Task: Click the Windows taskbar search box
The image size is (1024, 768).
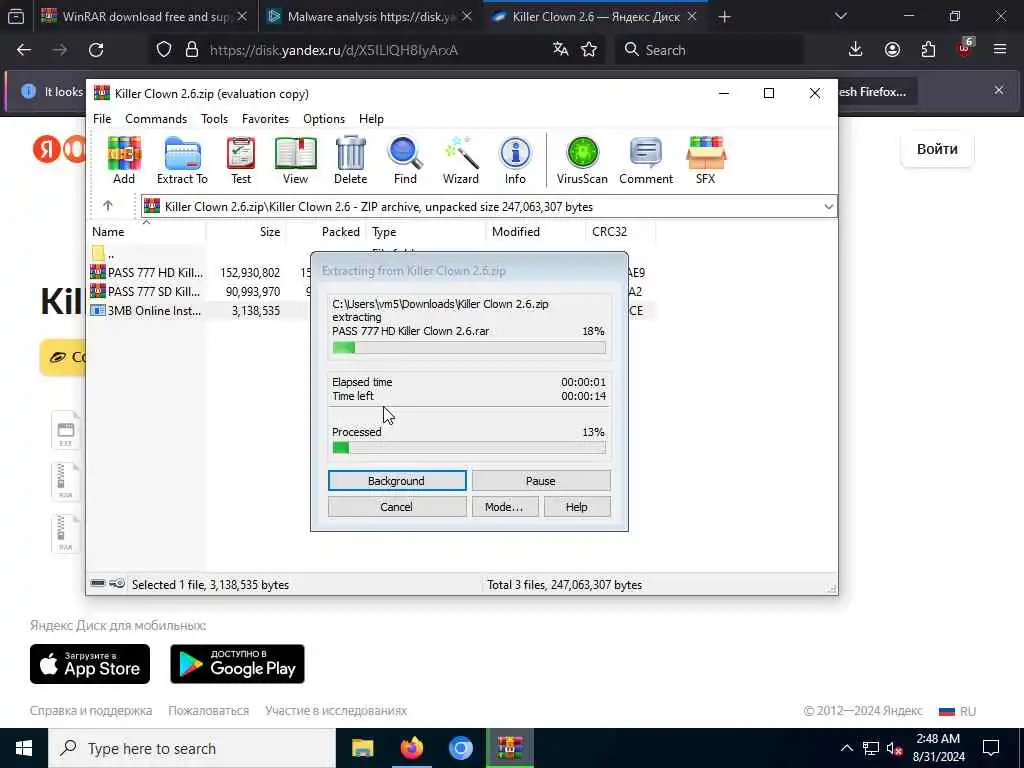Action: 192,748
